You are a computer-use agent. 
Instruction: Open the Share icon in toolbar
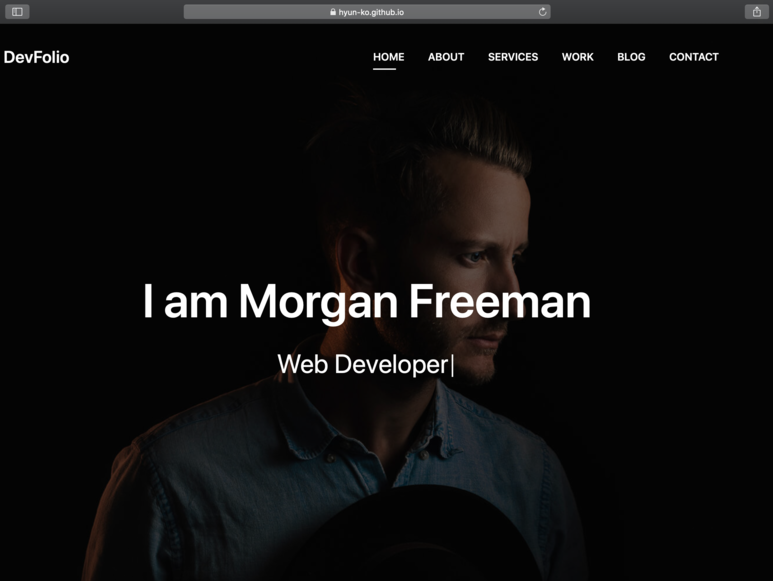(757, 12)
